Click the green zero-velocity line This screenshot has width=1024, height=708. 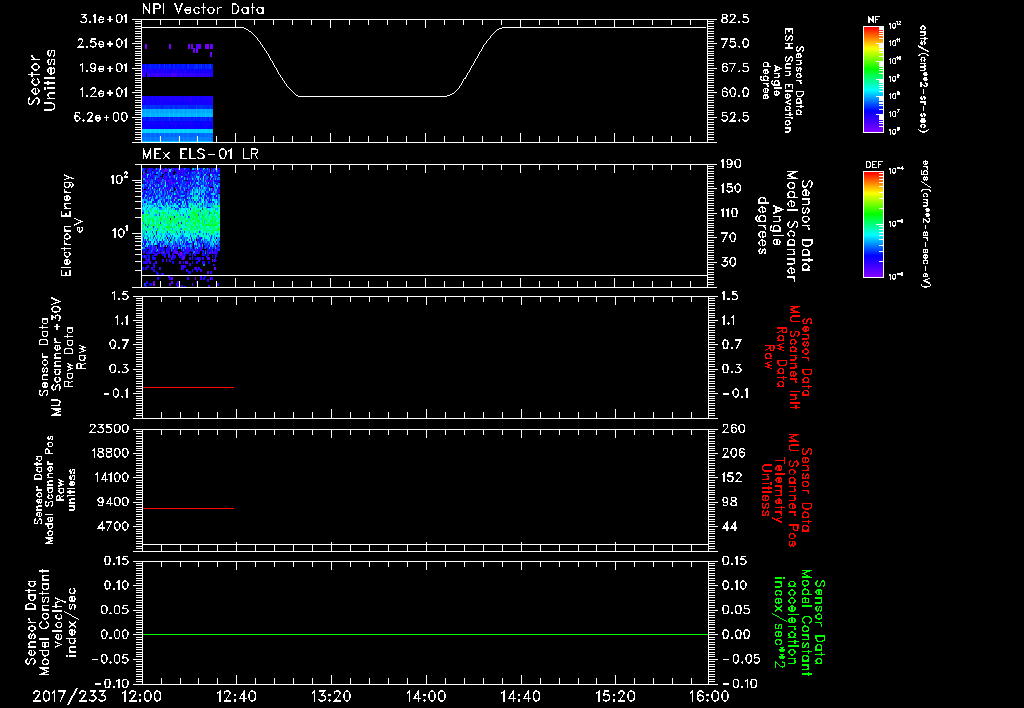tap(425, 634)
